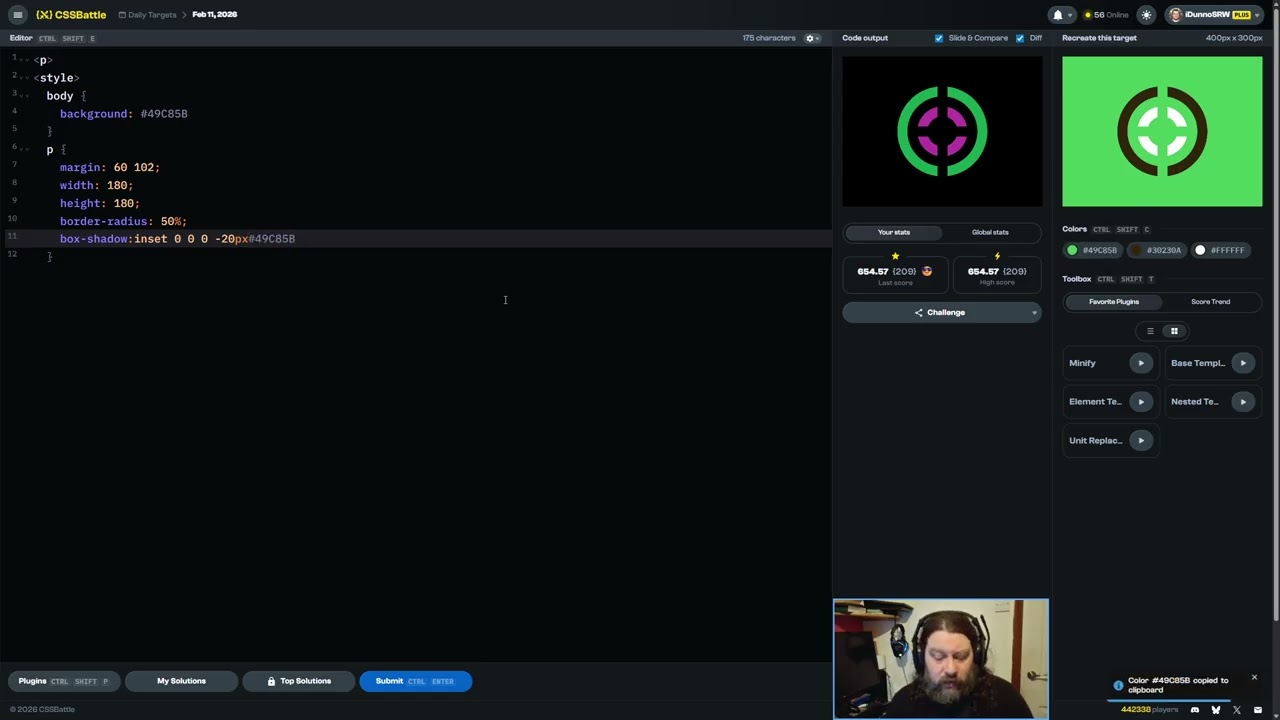1280x720 pixels.
Task: Copy color #FFFFFF swatch
Action: point(1220,250)
